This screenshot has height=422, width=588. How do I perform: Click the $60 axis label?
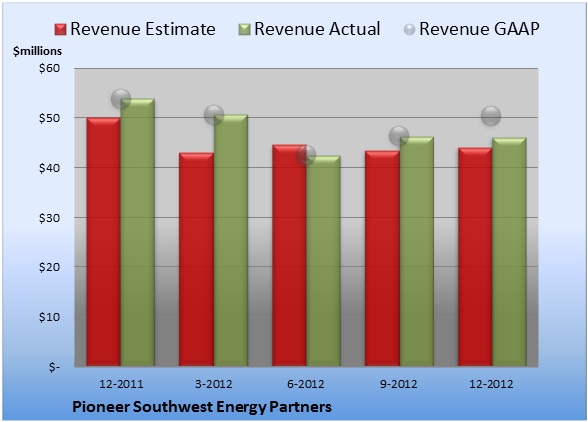(50, 68)
